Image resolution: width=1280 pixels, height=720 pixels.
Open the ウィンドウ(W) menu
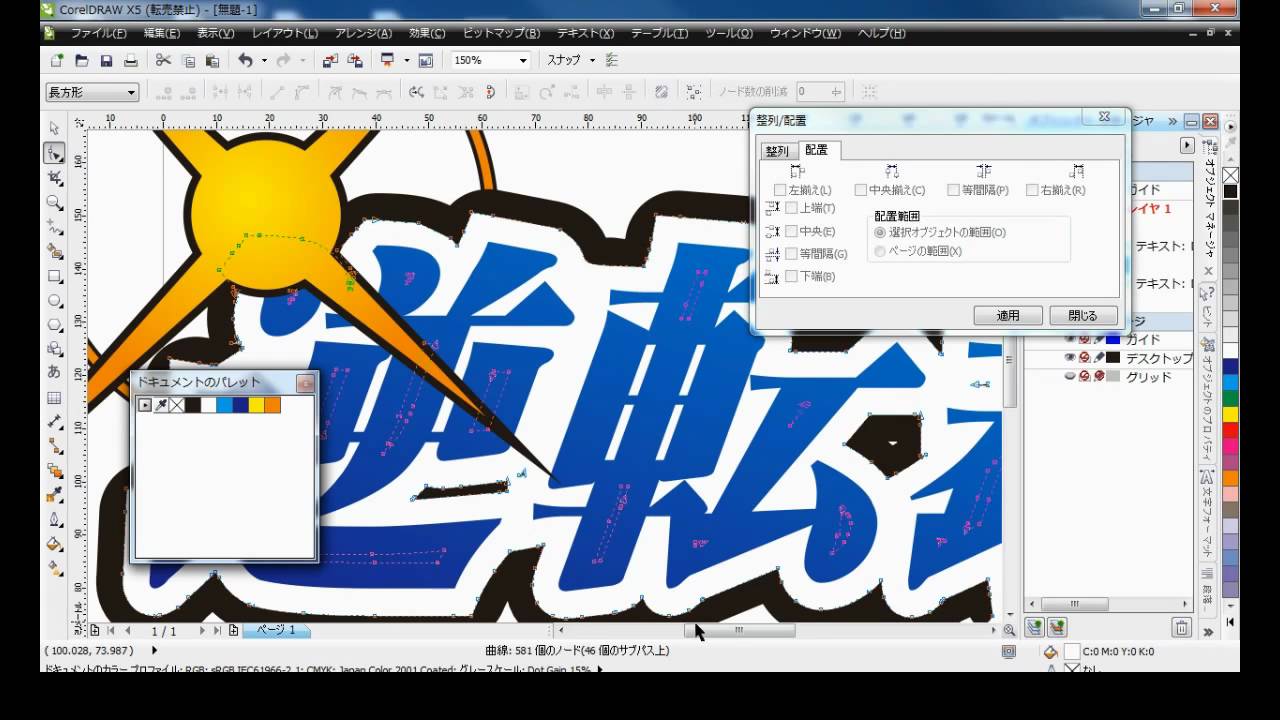(805, 33)
